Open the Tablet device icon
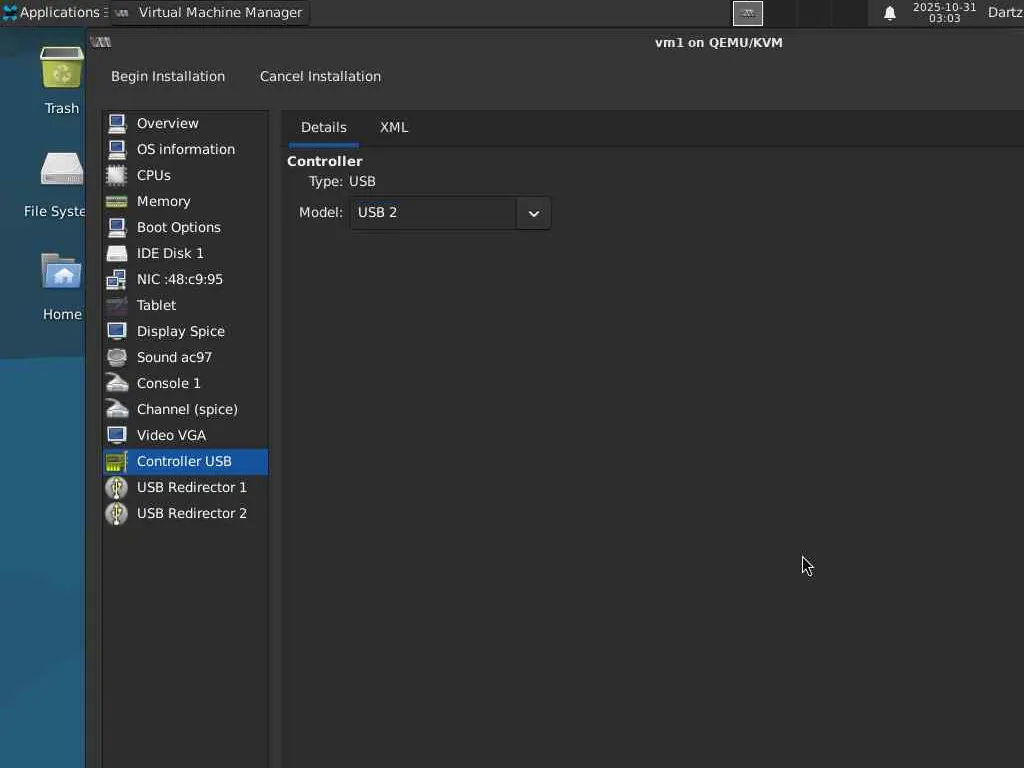The image size is (1024, 768). (117, 305)
